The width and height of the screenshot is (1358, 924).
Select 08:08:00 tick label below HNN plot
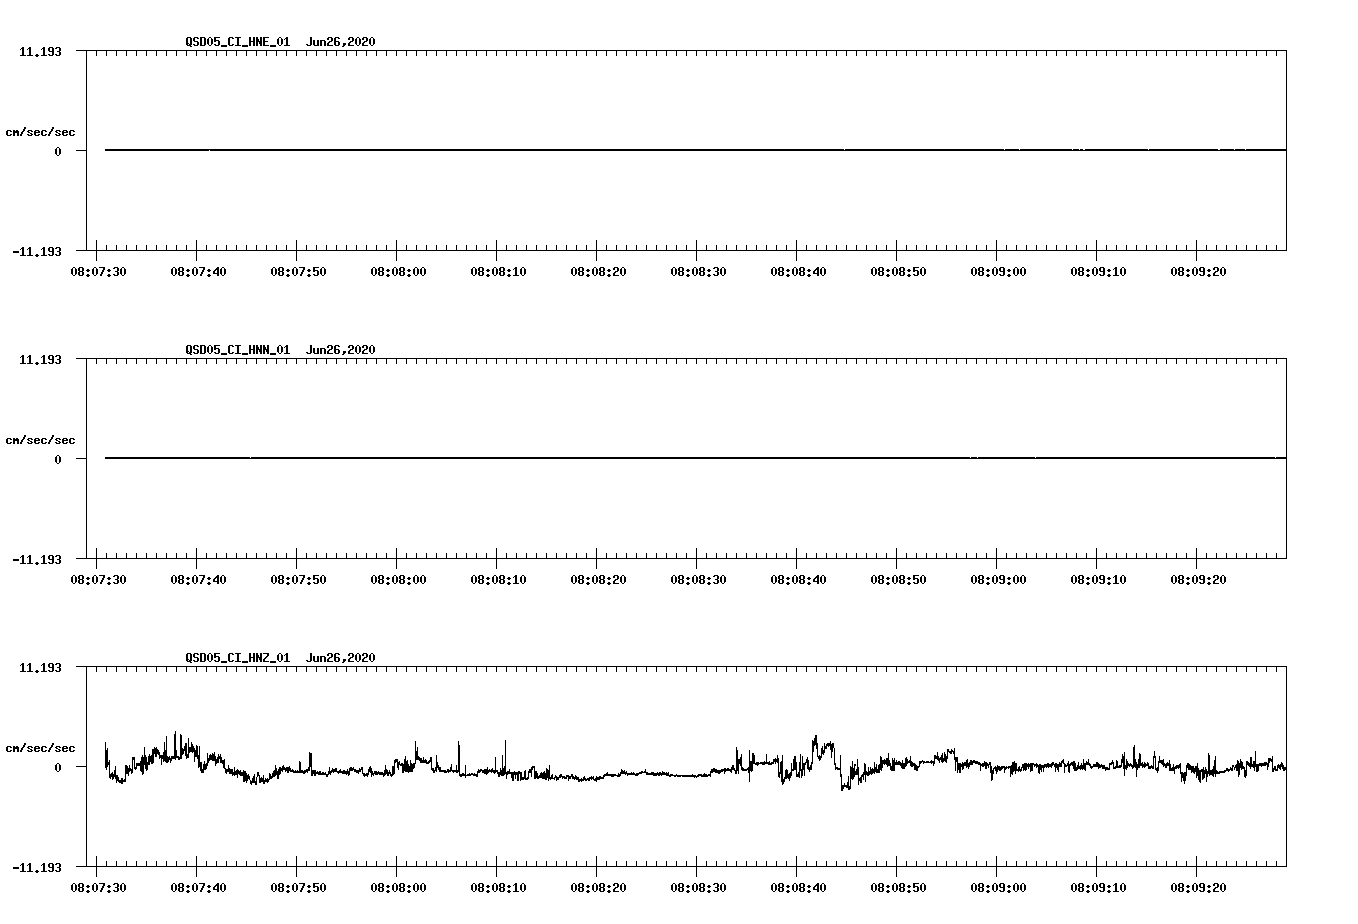pyautogui.click(x=398, y=579)
